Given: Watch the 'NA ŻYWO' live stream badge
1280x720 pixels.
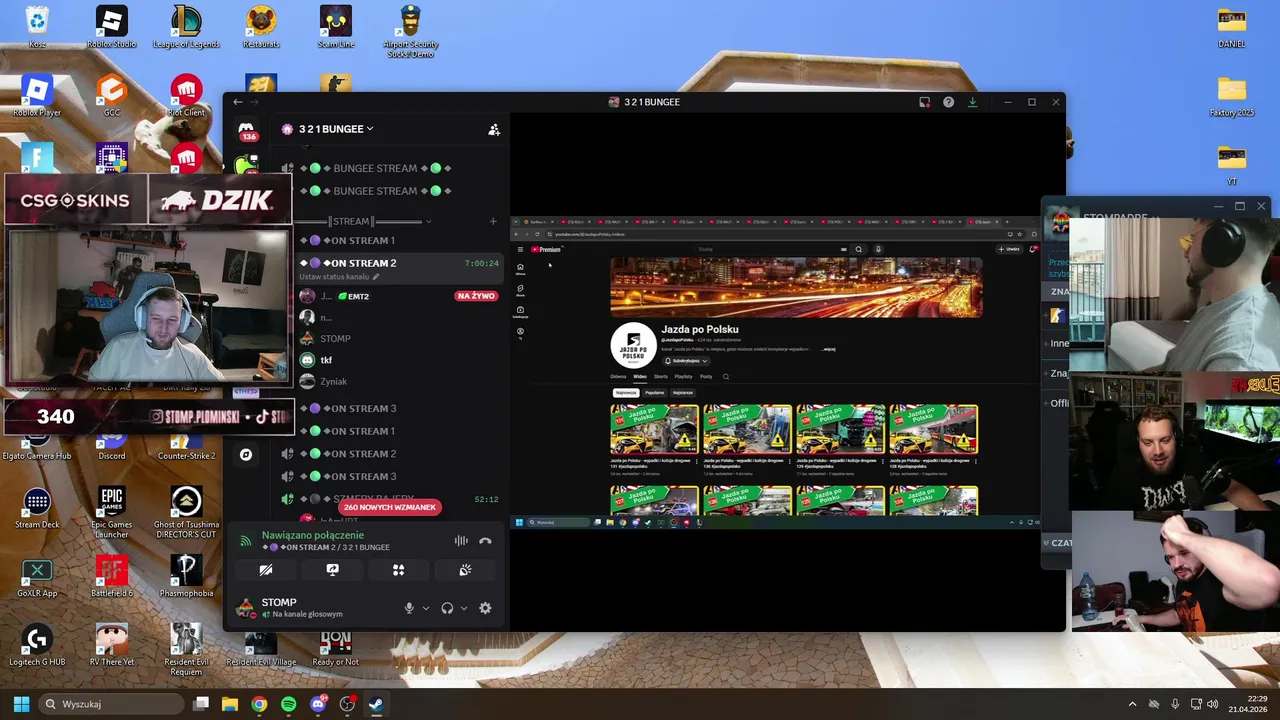Looking at the screenshot, I should 476,296.
